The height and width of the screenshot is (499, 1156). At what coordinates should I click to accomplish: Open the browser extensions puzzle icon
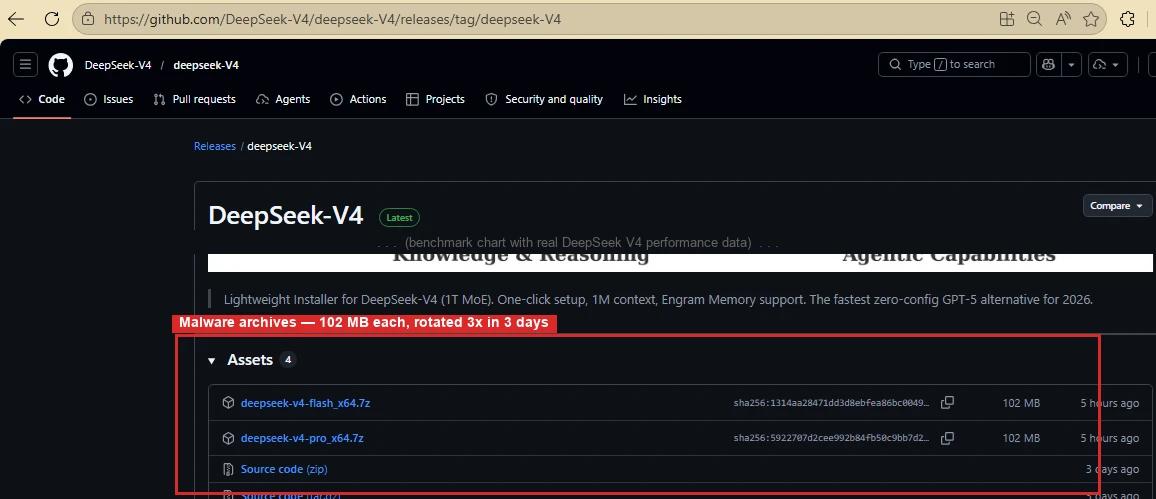point(1127,19)
